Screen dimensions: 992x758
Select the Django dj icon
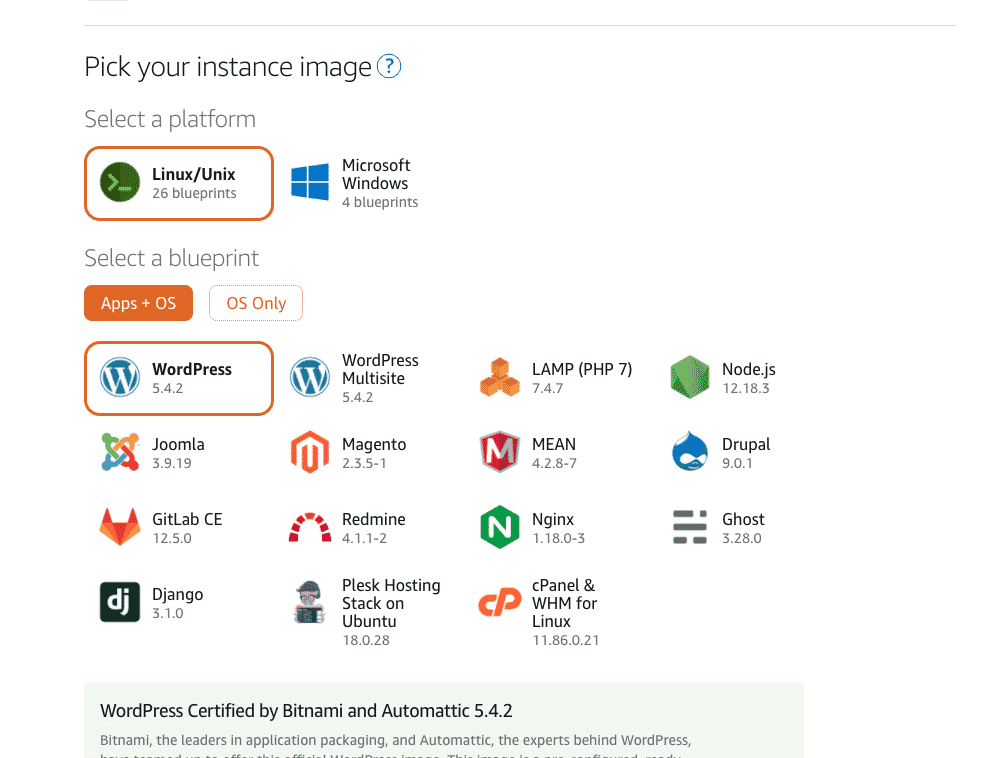click(120, 602)
